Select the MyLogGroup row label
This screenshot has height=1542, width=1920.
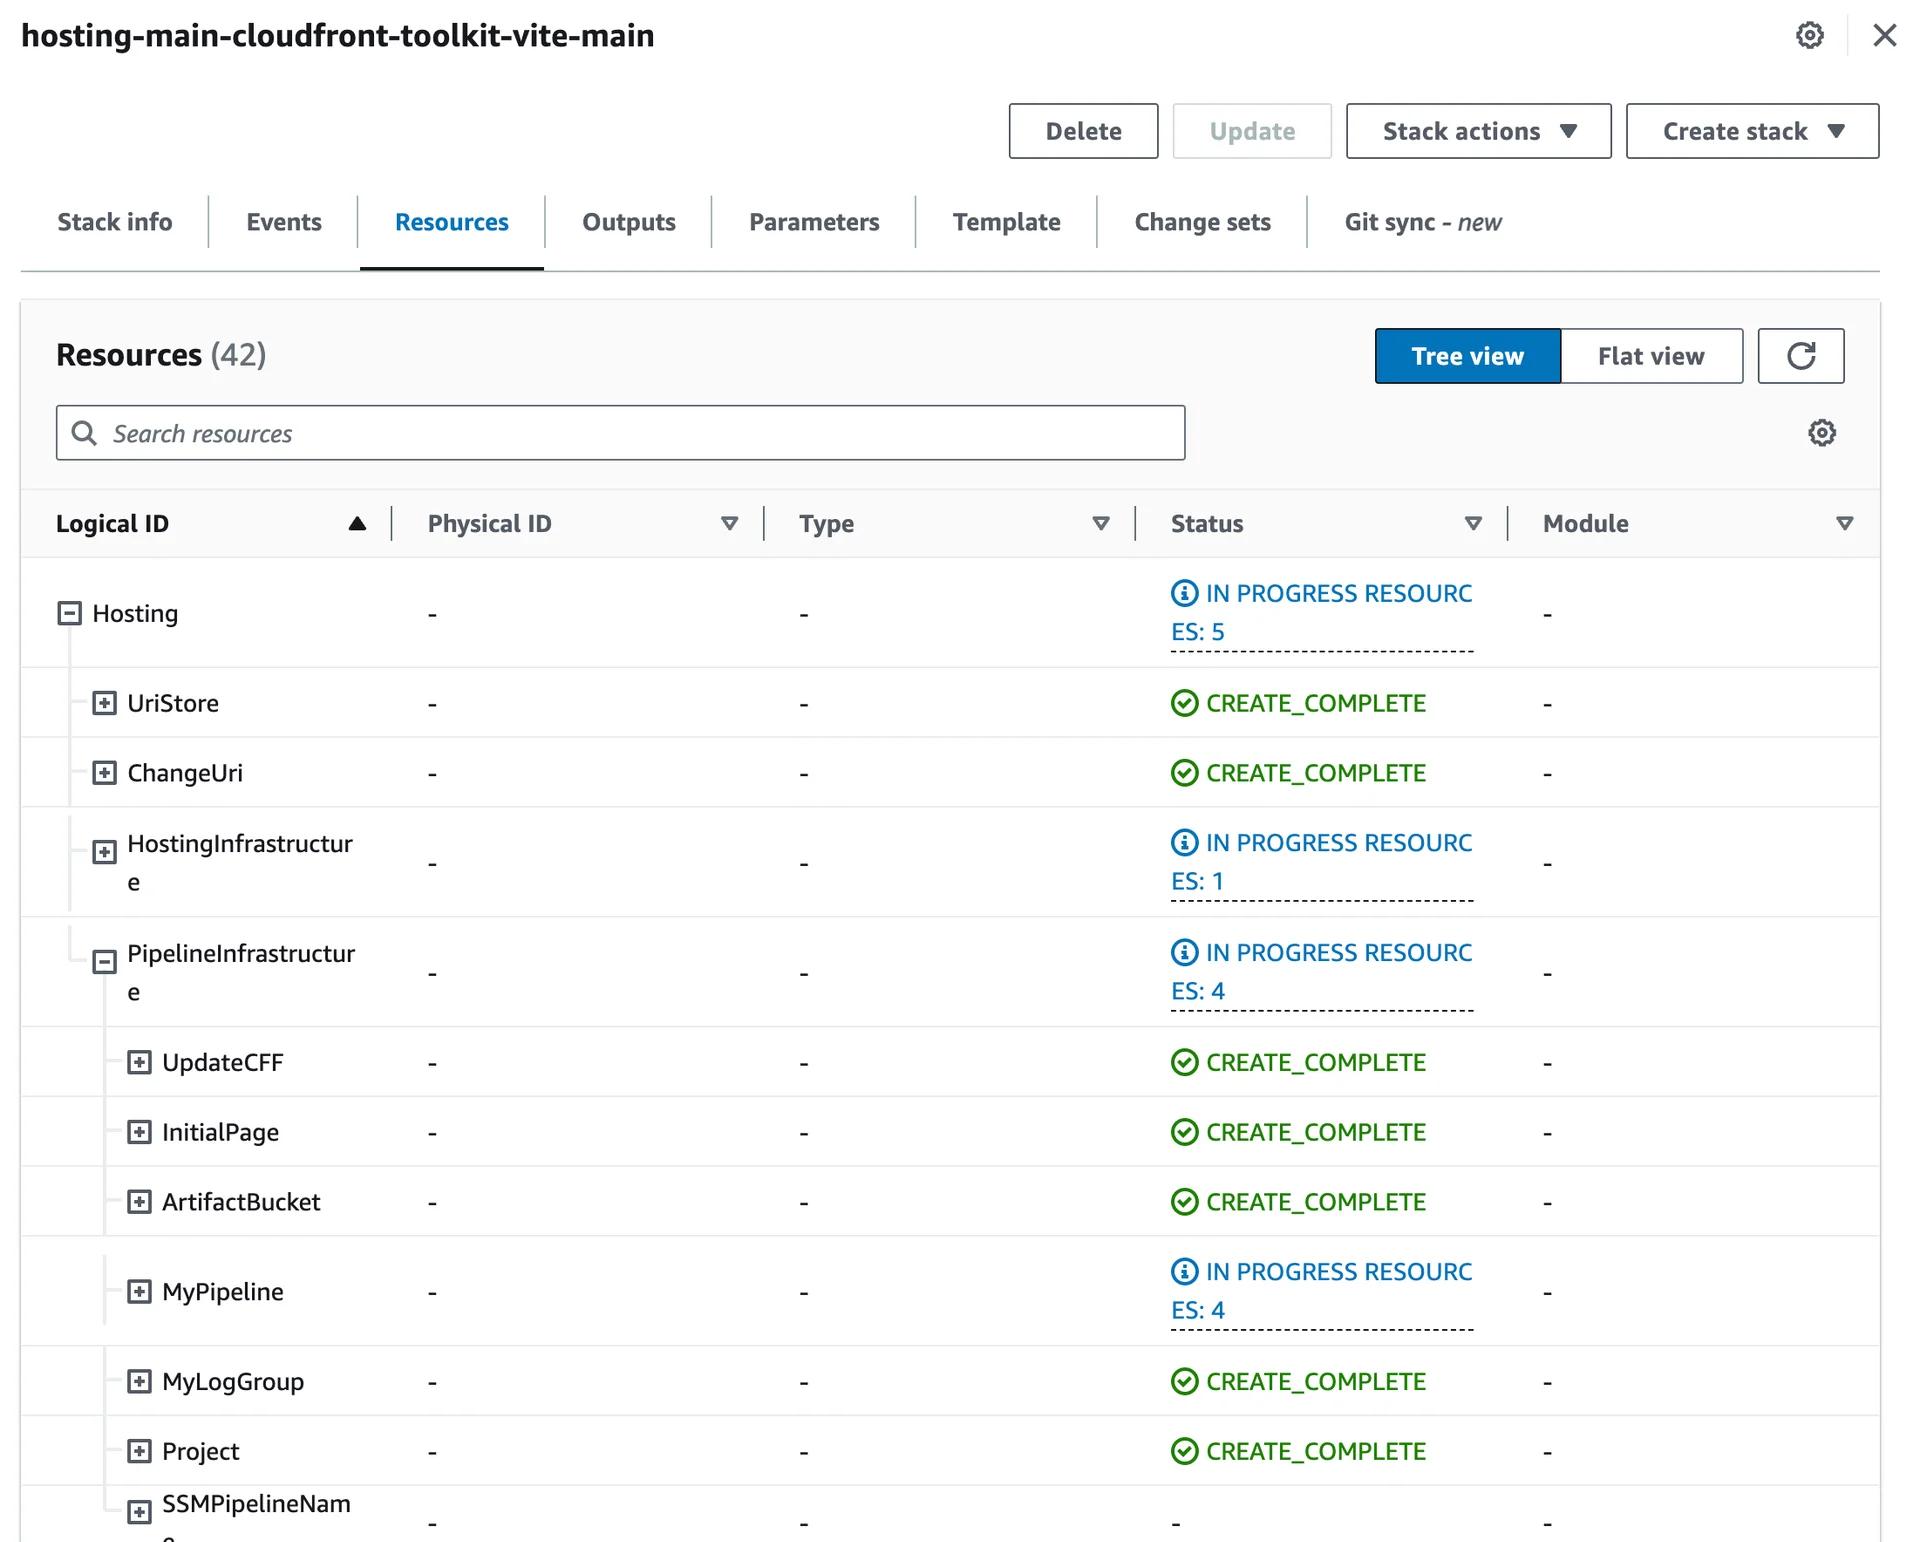coord(233,1381)
